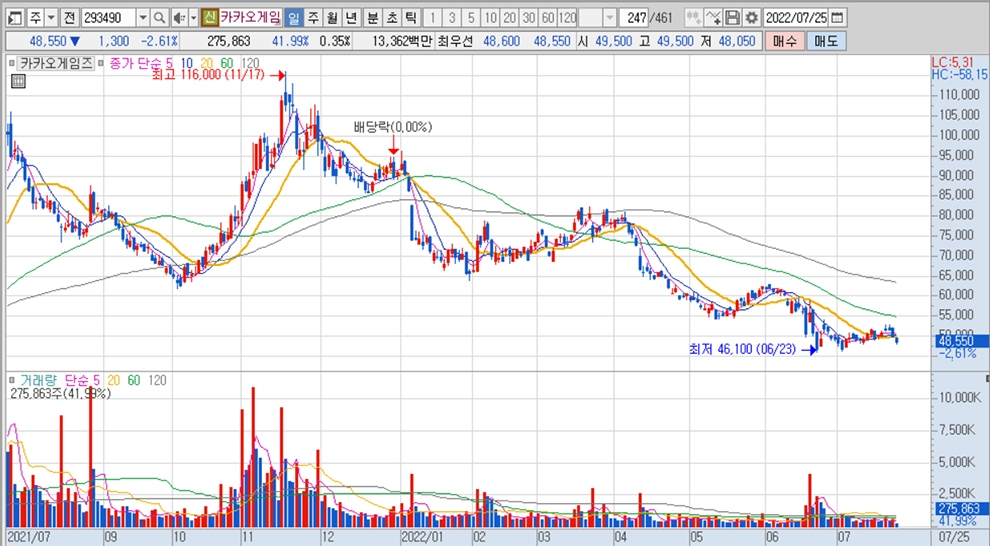Image resolution: width=990 pixels, height=546 pixels.
Task: Click the 매도 sell button
Action: tap(826, 42)
